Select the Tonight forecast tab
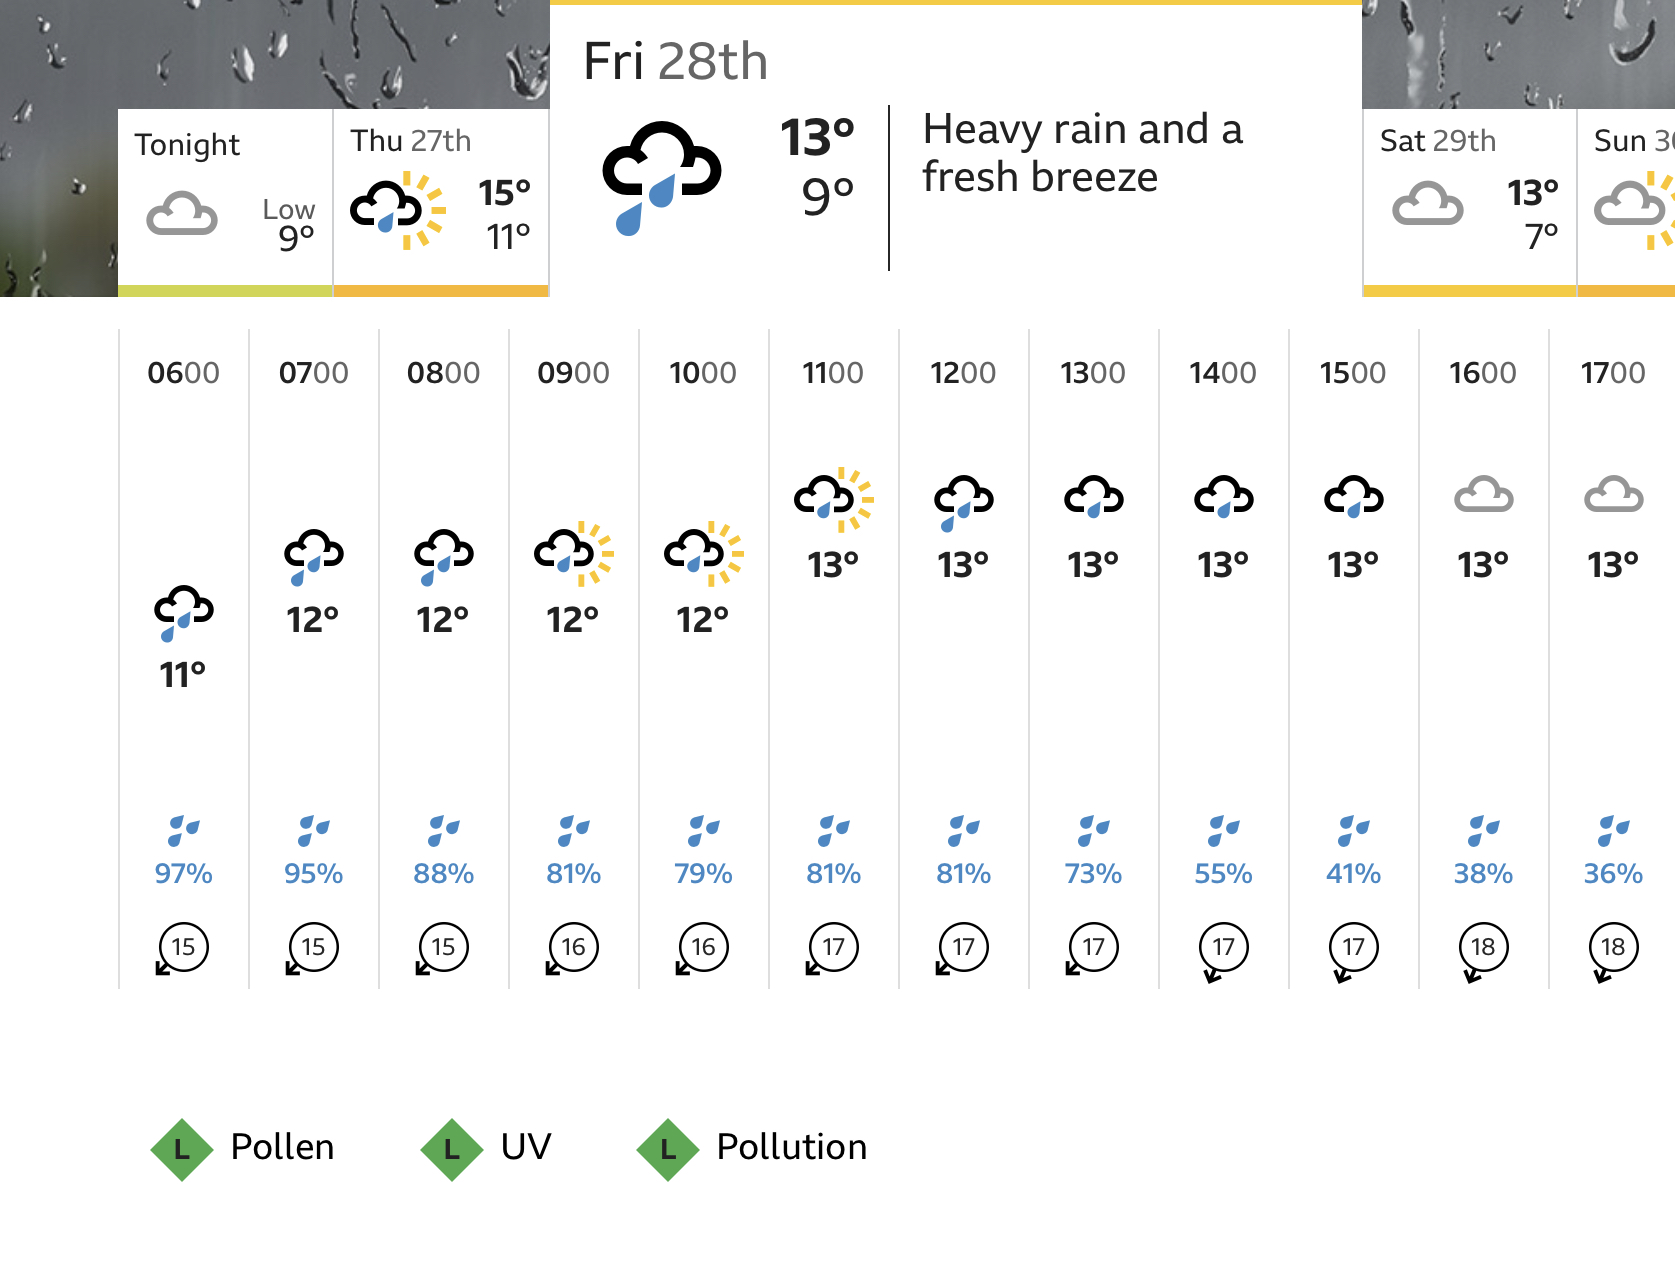Screen dimensions: 1675x1284 pos(225,200)
